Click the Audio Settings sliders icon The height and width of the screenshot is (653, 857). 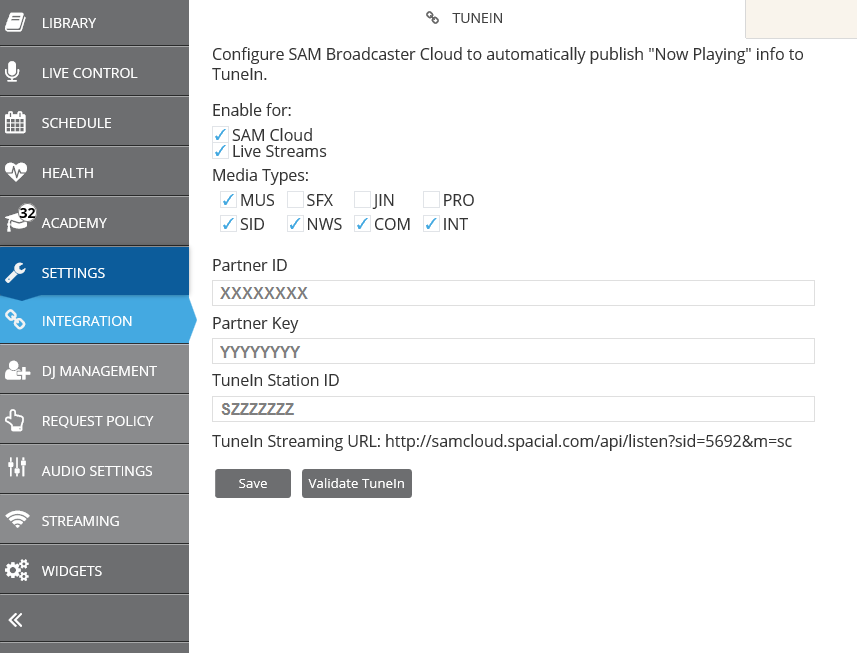[17, 467]
